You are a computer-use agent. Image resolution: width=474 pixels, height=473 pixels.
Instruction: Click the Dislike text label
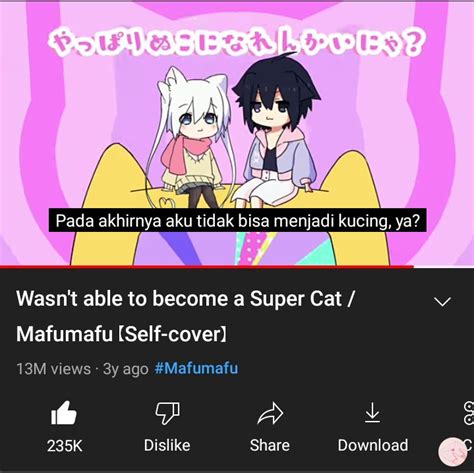[x=167, y=445]
